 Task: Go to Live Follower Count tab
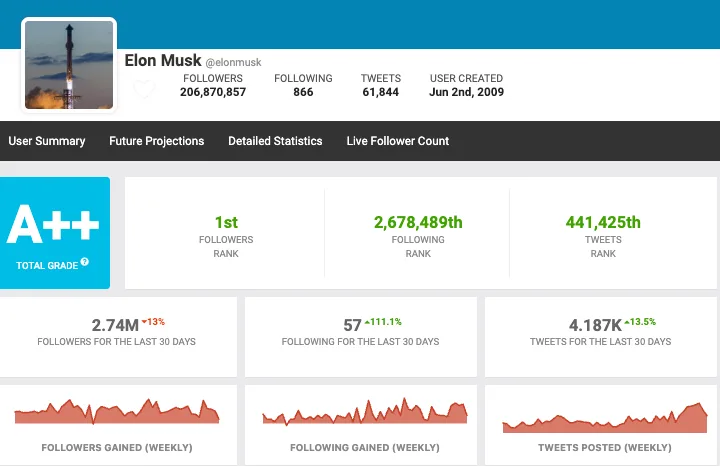point(398,141)
